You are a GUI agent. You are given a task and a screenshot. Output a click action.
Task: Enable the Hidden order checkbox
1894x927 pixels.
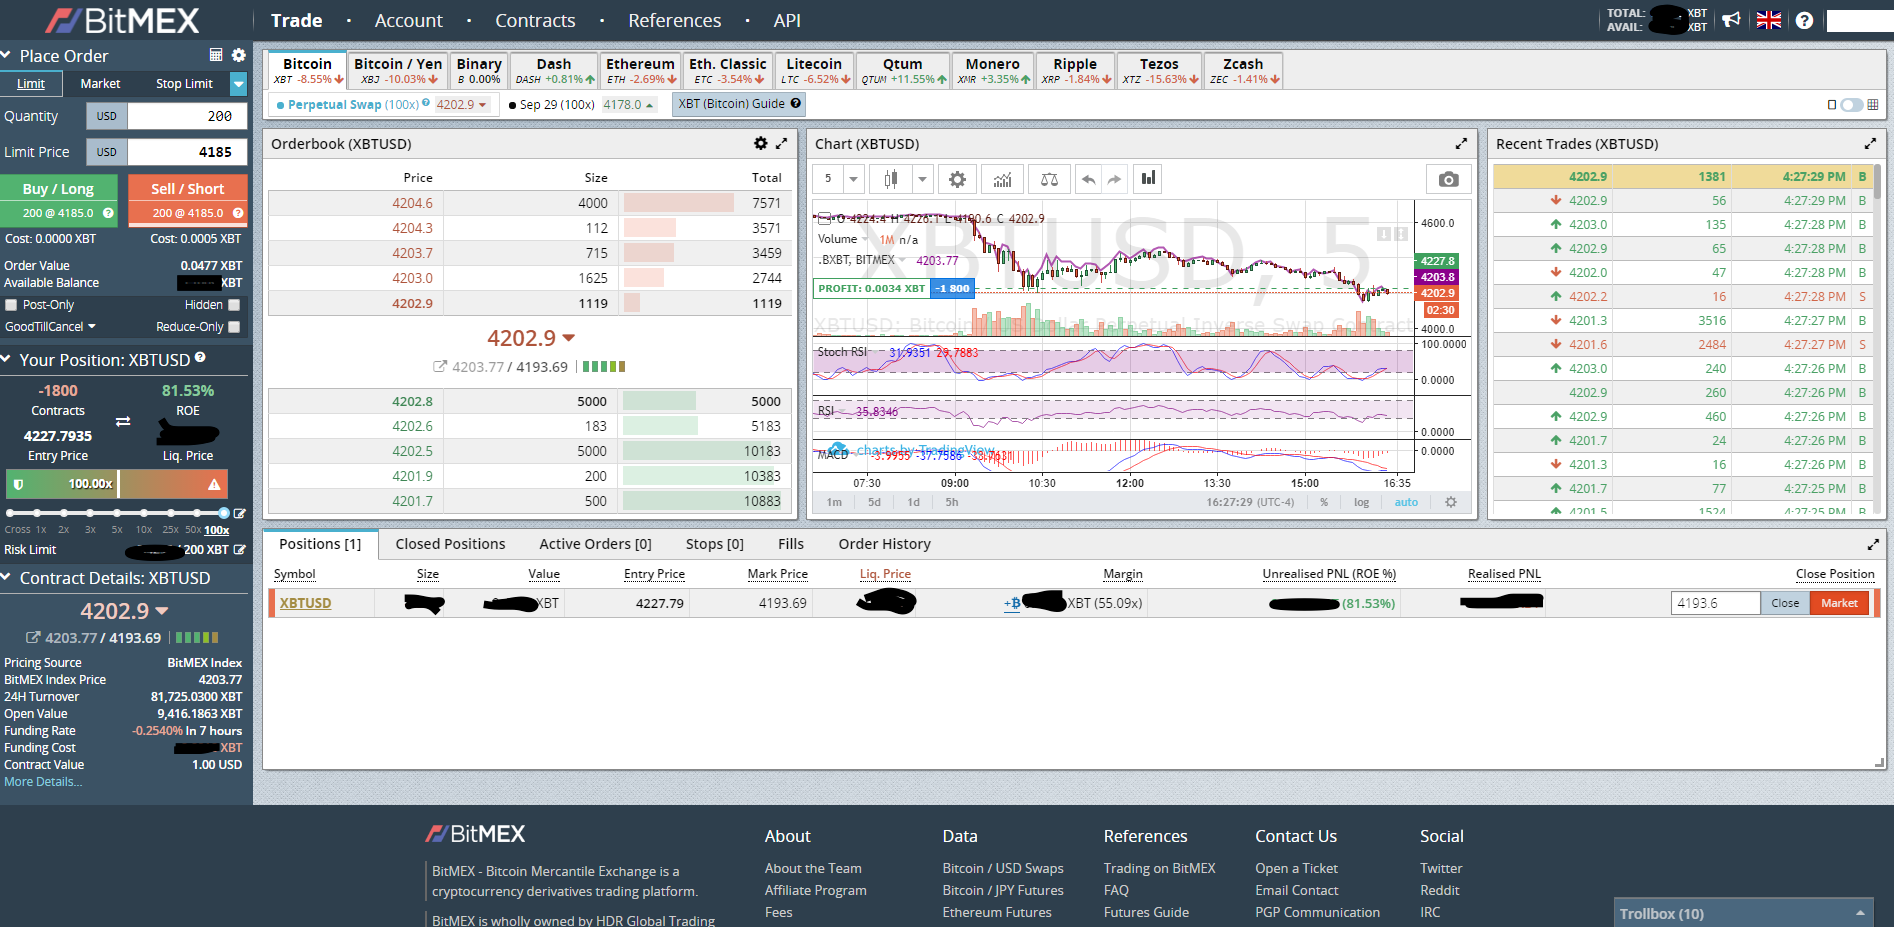(234, 305)
